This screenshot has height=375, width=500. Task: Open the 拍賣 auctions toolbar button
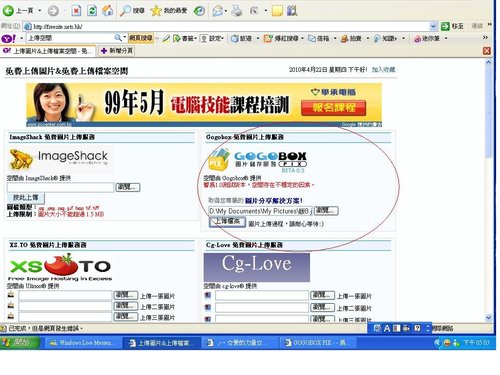(352, 38)
